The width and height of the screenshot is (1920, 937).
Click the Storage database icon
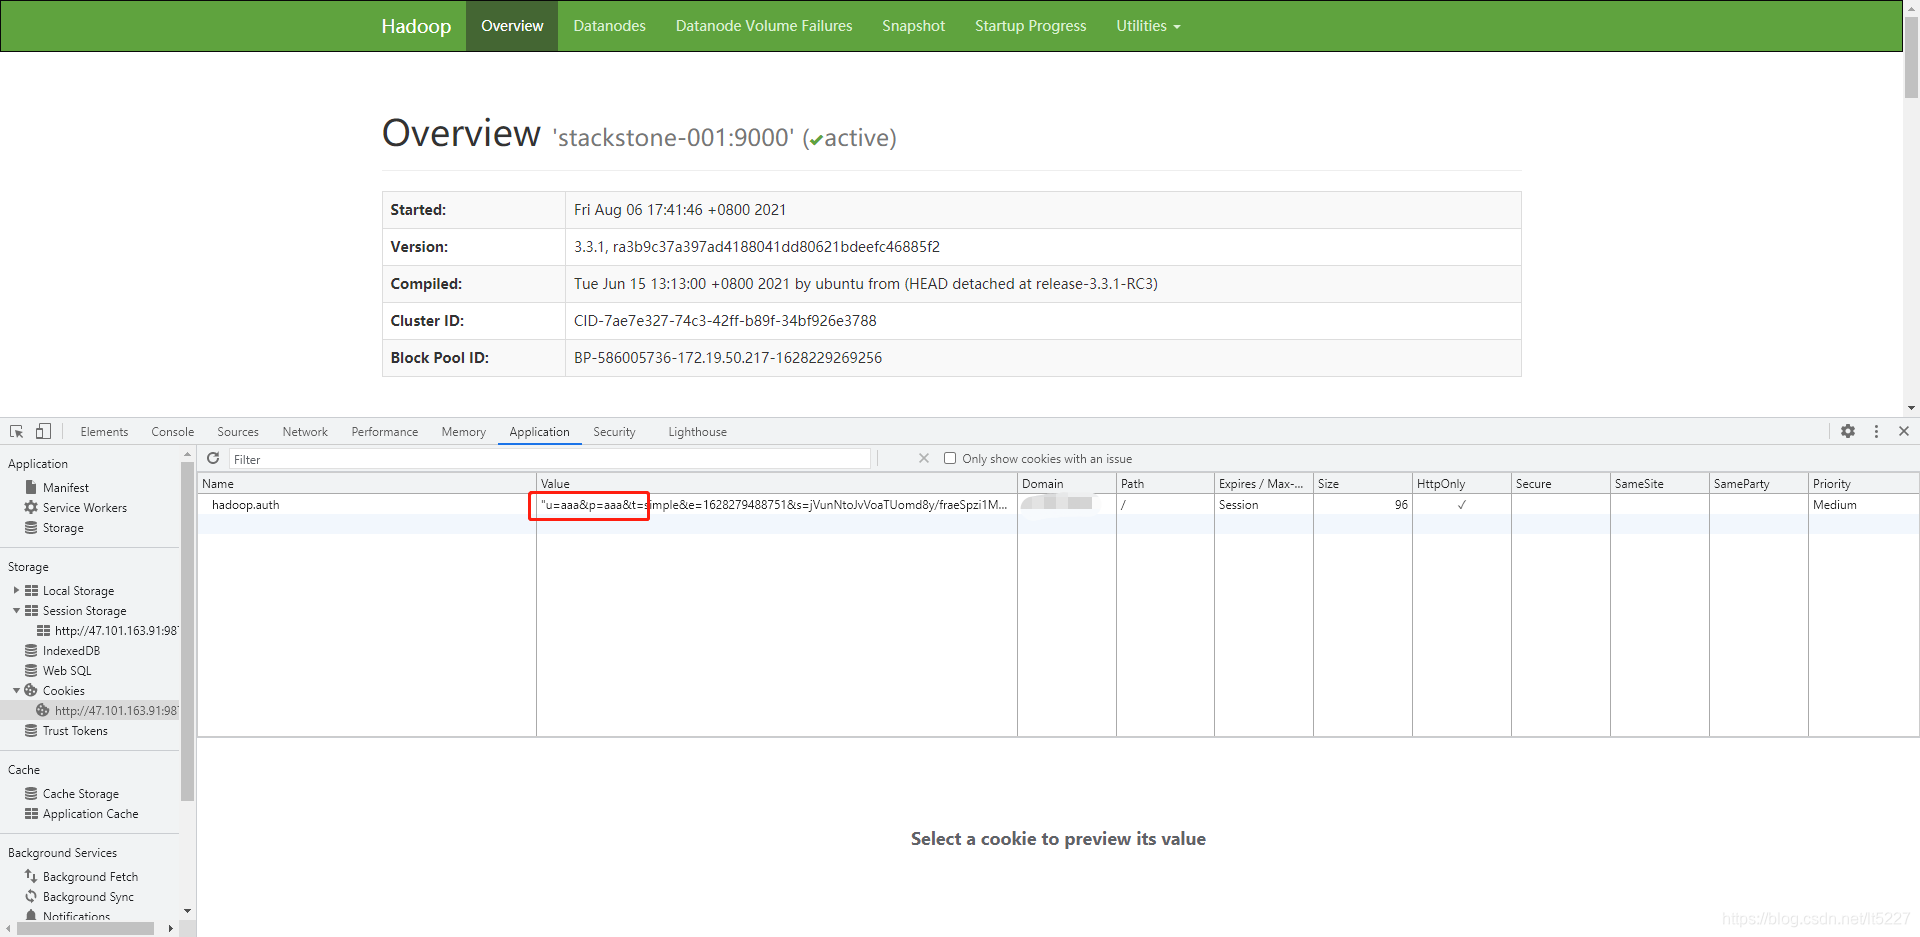coord(31,527)
